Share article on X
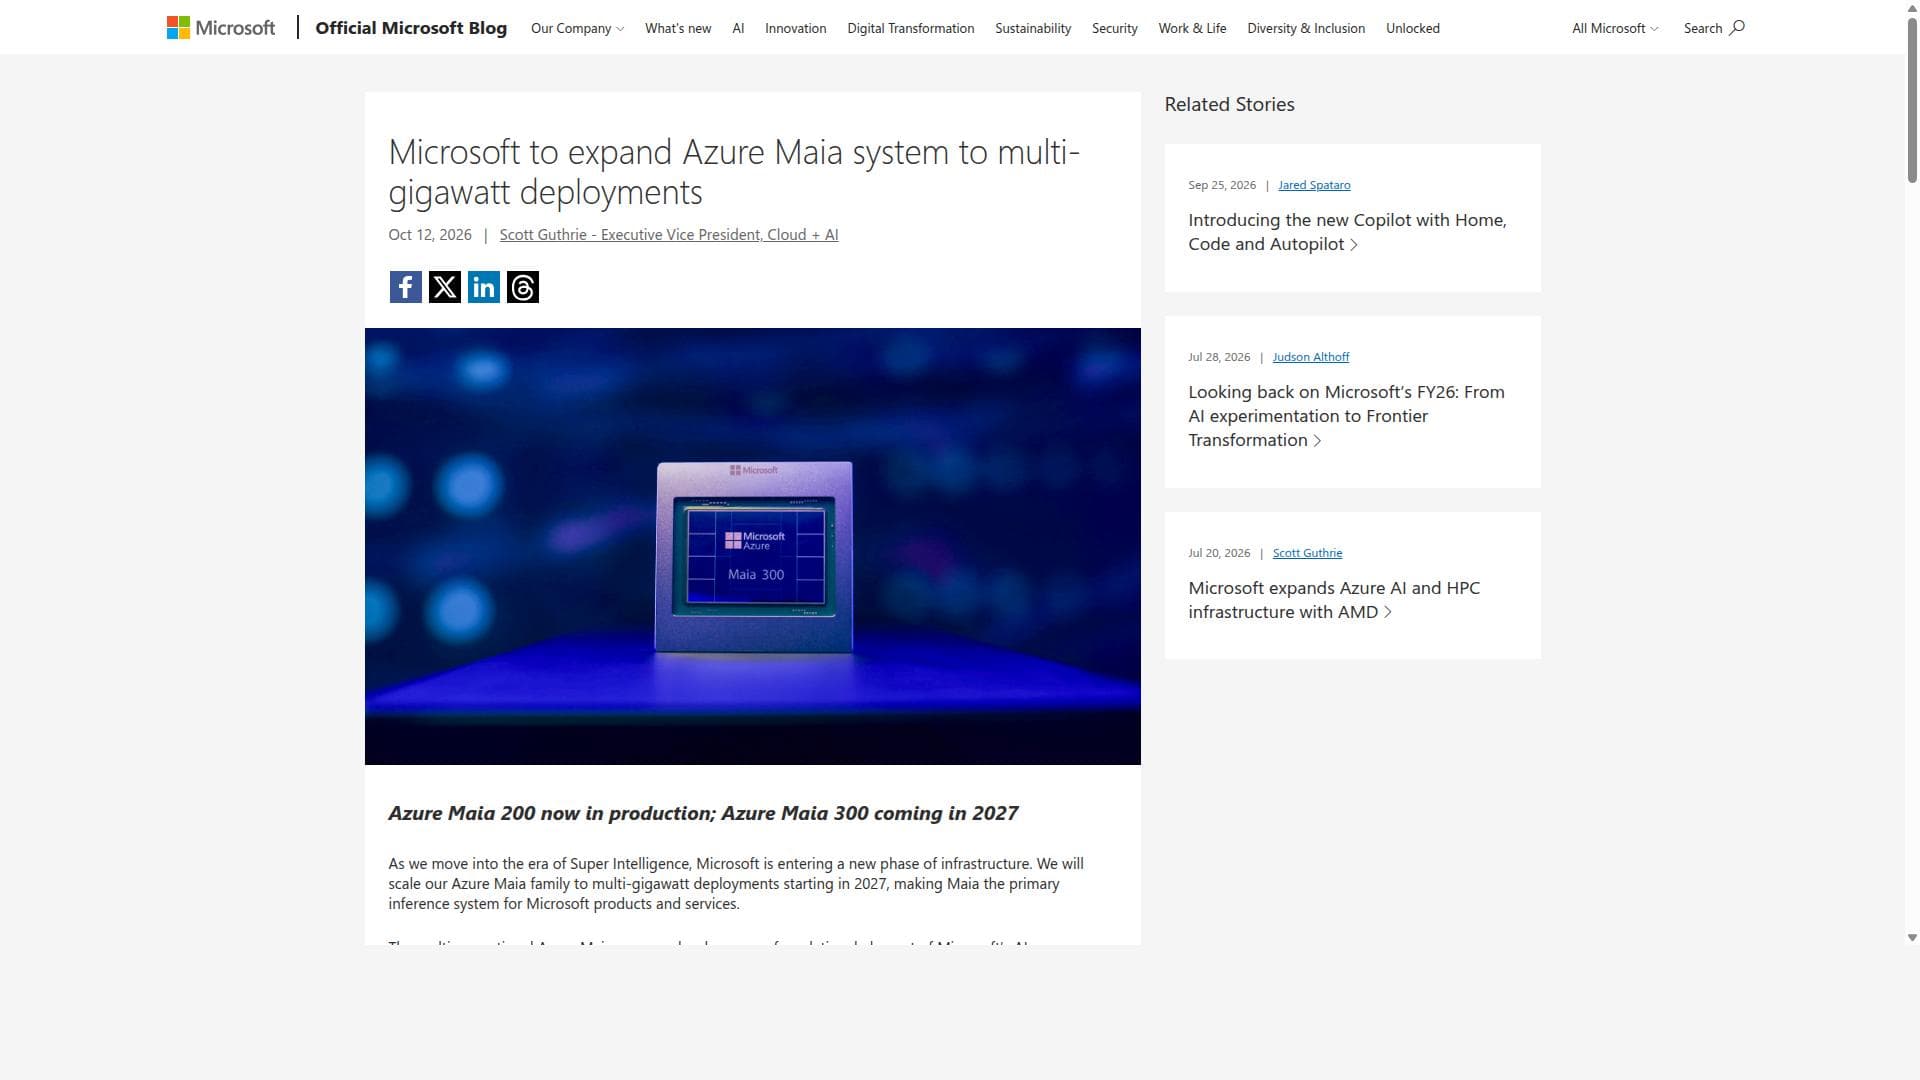The height and width of the screenshot is (1080, 1920). point(444,287)
